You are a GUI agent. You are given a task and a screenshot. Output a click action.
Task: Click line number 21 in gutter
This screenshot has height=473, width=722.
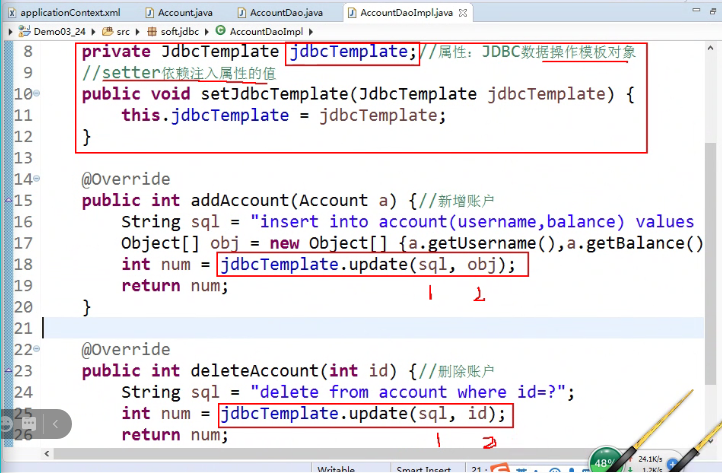[23, 328]
